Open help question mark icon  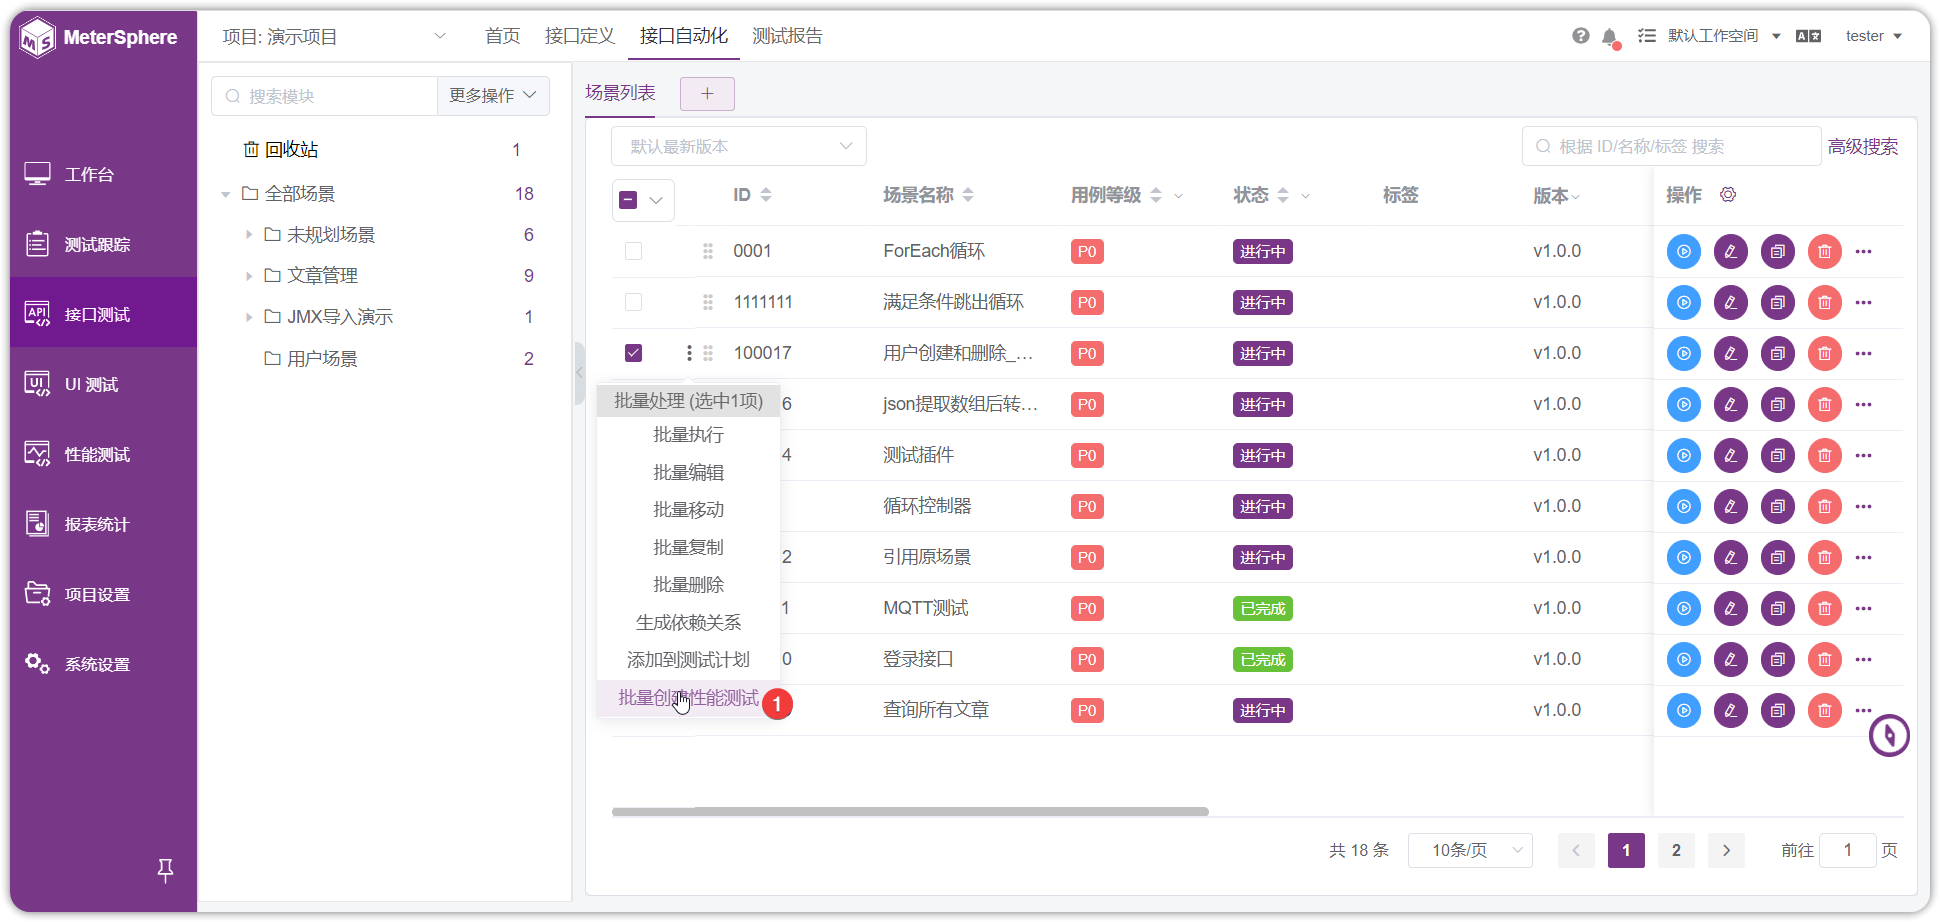(x=1581, y=36)
